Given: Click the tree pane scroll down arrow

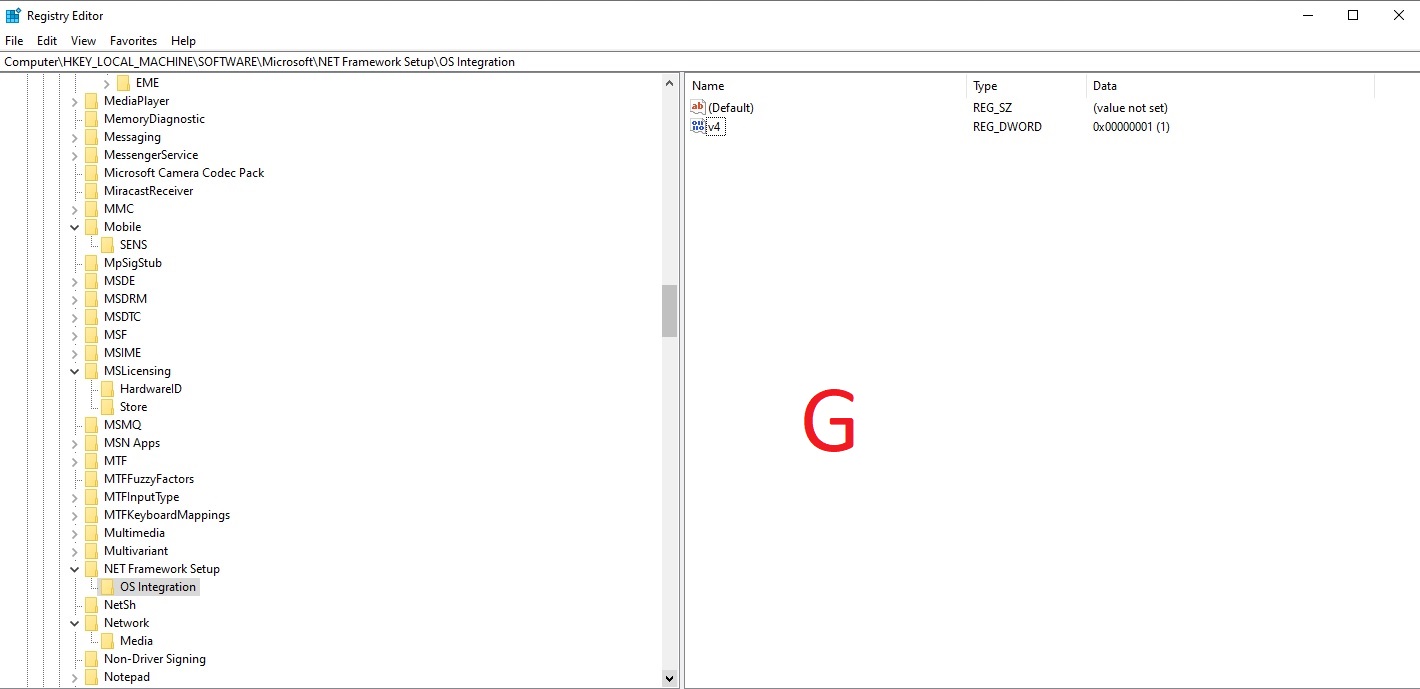Looking at the screenshot, I should (x=670, y=678).
